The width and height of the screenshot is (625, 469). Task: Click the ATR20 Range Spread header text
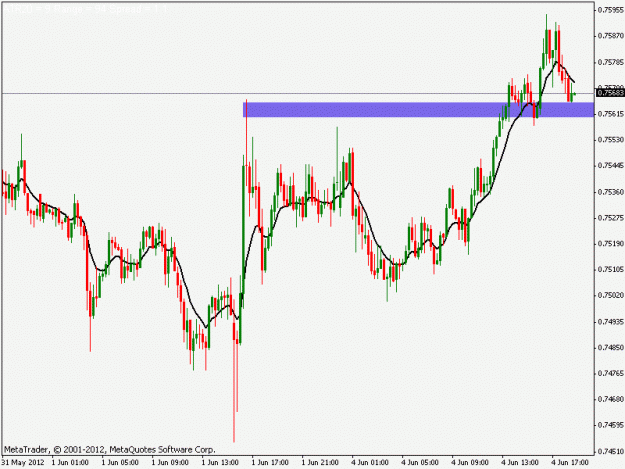click(85, 8)
